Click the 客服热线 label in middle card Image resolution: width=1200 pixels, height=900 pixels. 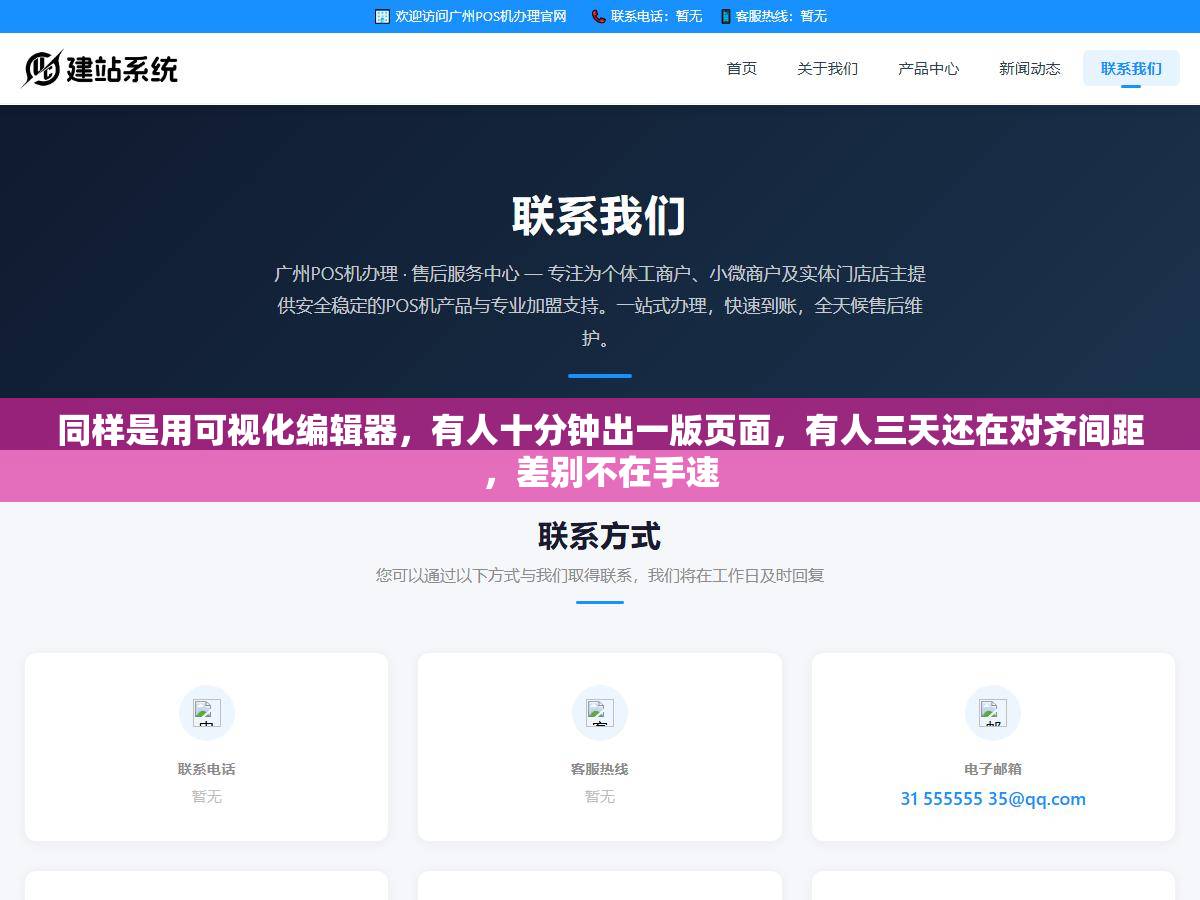(x=600, y=769)
